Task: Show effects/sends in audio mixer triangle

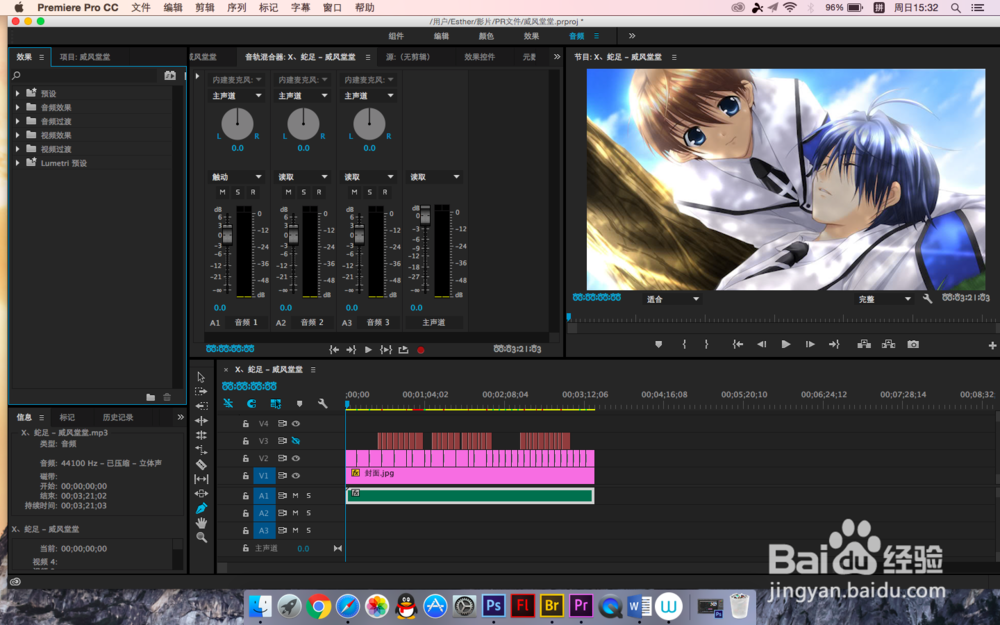Action: tap(197, 76)
